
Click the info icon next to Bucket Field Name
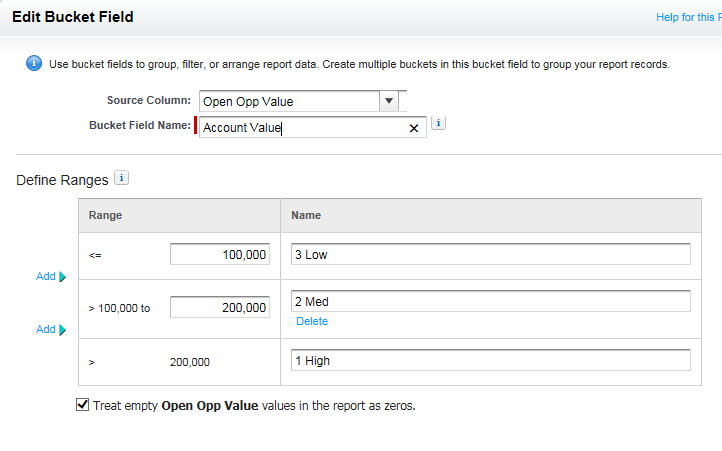pos(438,123)
